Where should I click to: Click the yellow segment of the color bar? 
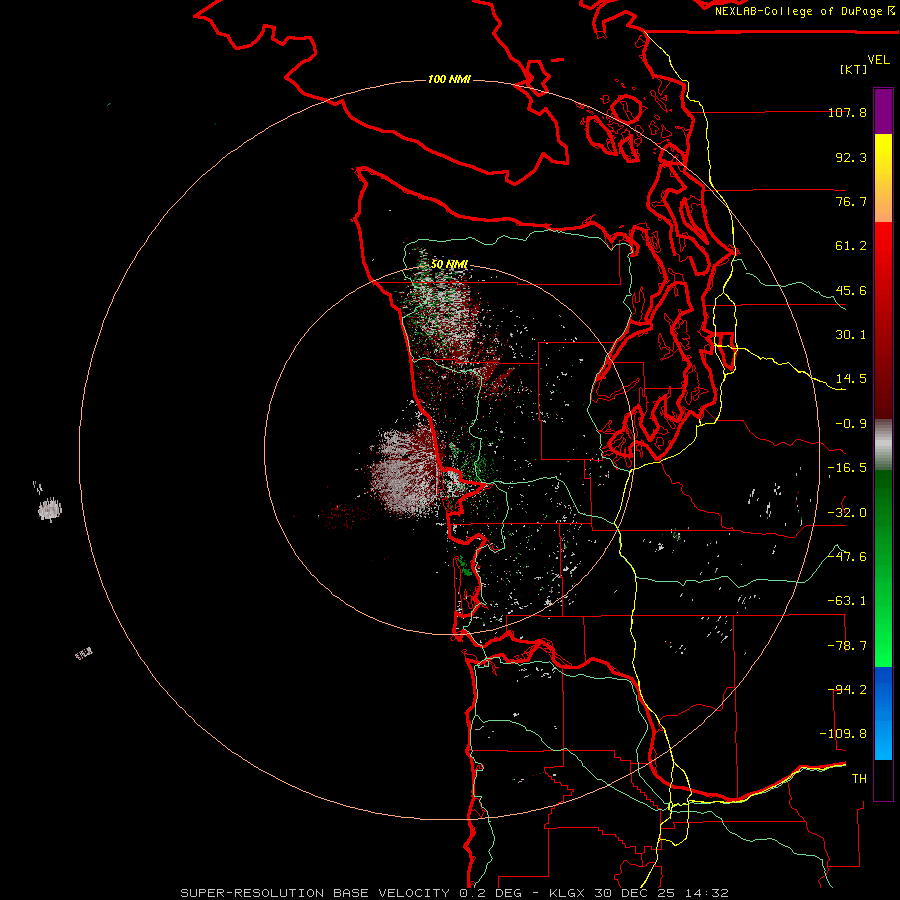click(883, 178)
